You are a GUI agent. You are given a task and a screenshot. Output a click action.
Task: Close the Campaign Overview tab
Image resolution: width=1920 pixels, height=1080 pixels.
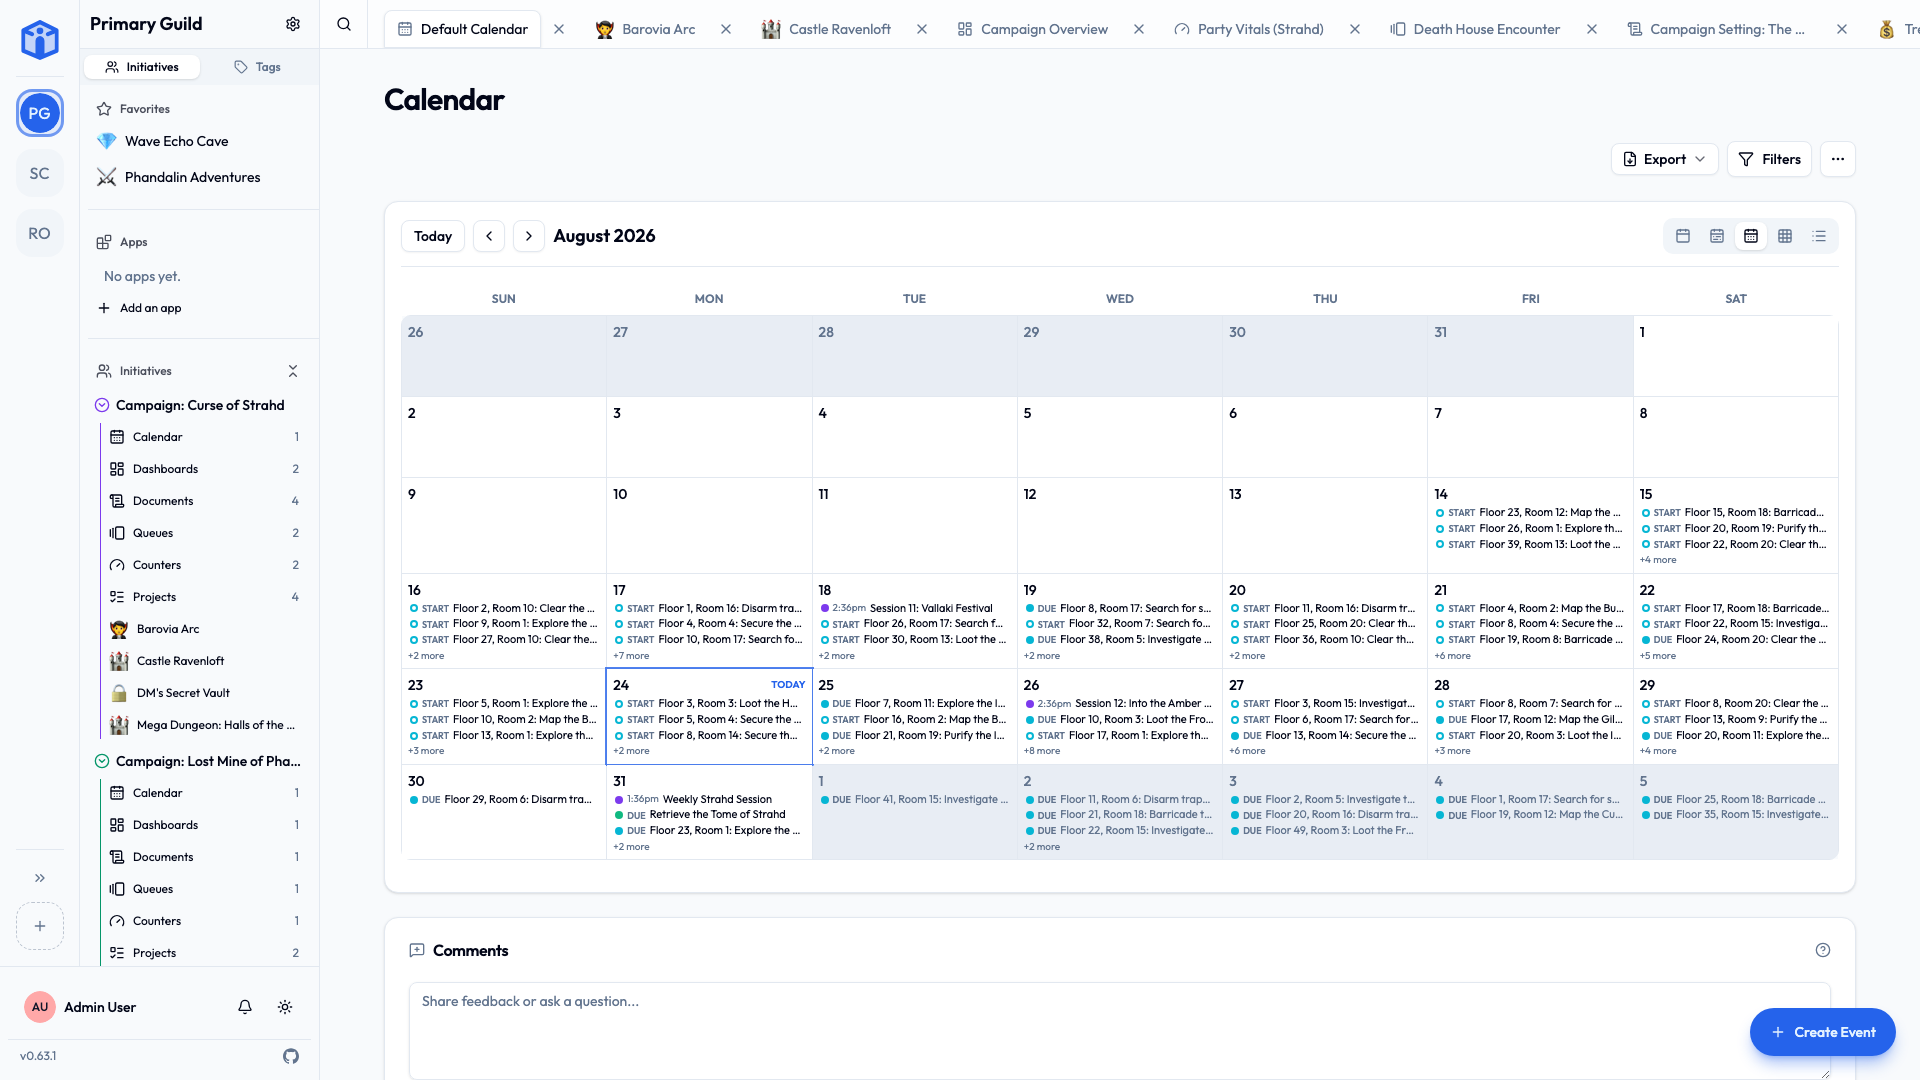(x=1139, y=29)
